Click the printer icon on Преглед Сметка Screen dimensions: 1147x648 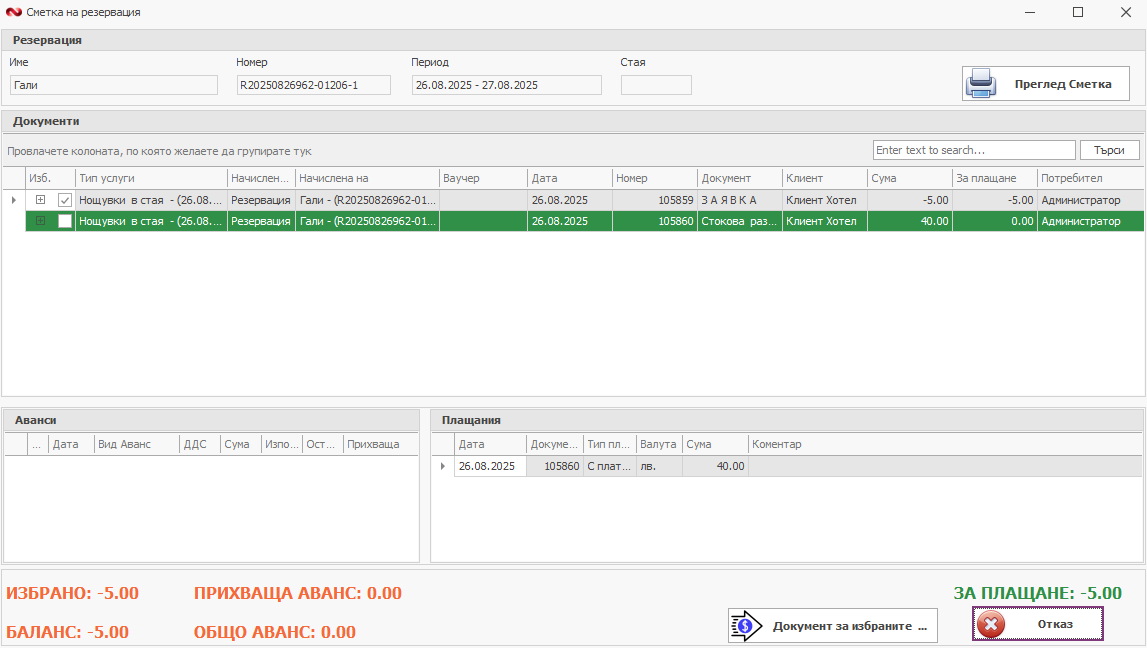point(981,84)
